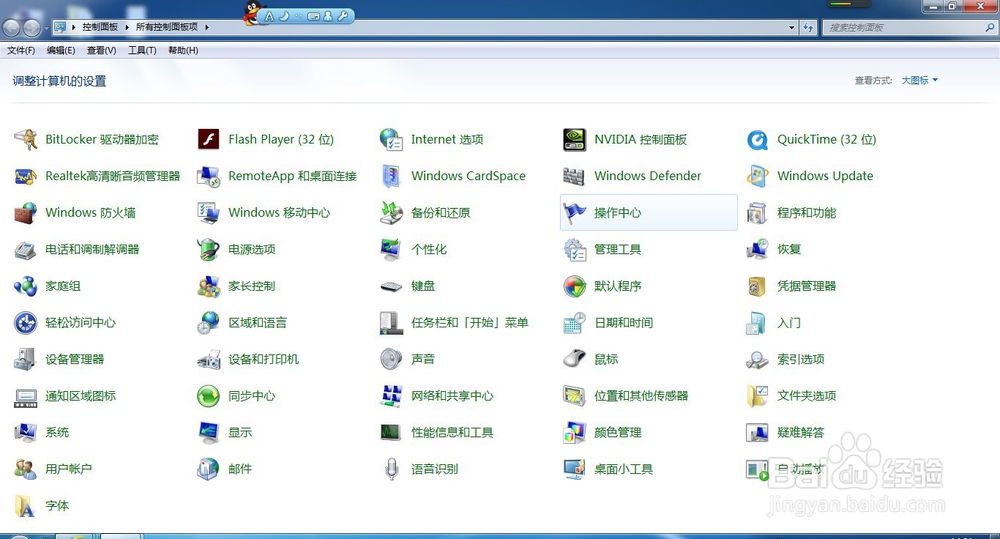Expand arrow after 控制面板 breadcrumb
This screenshot has height=539, width=1000.
127,27
